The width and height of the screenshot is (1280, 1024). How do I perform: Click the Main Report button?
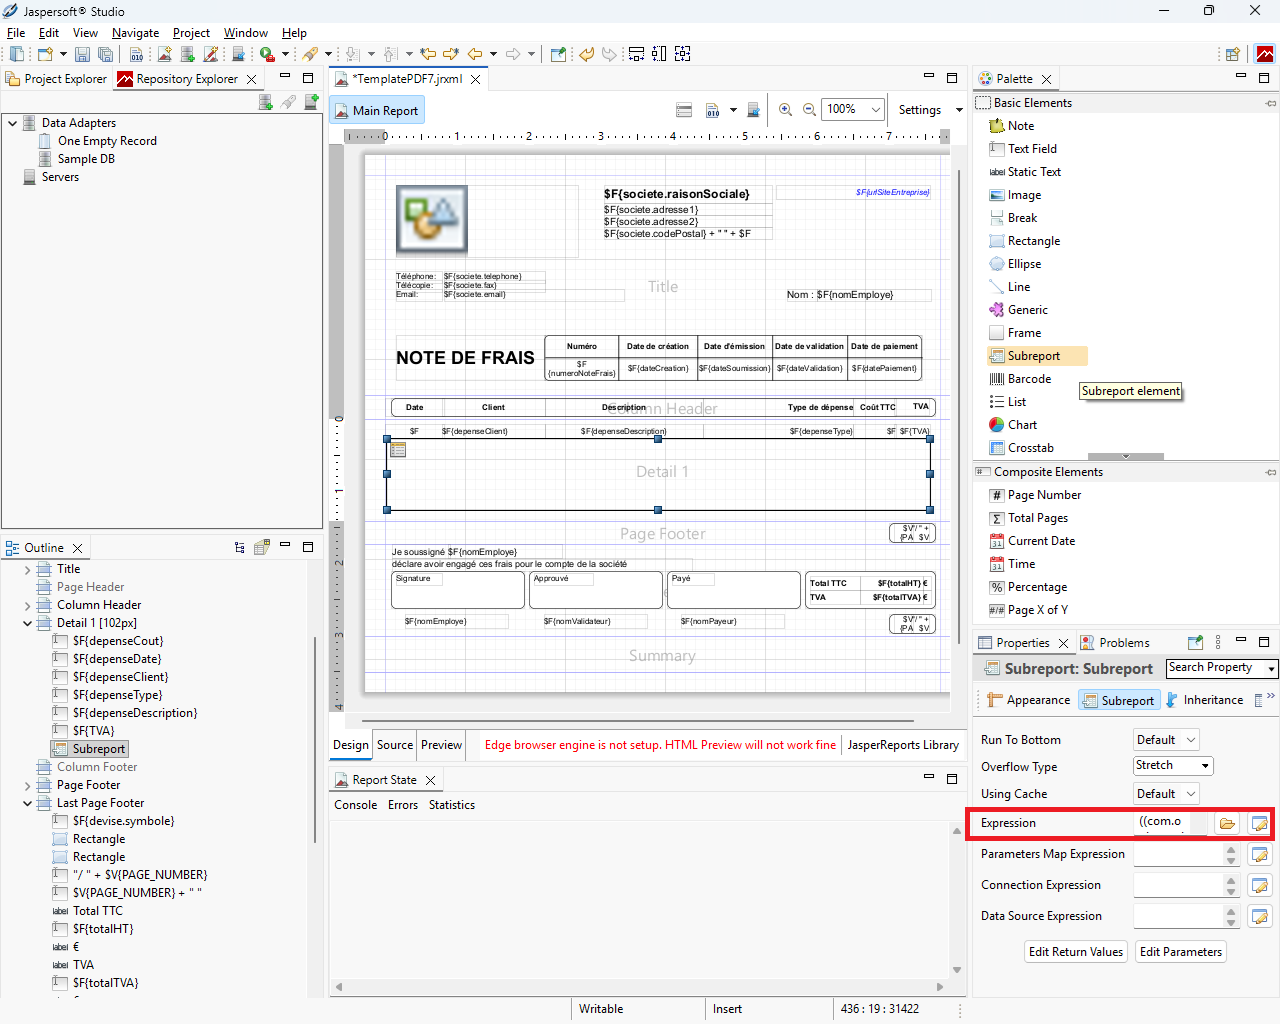tap(377, 111)
